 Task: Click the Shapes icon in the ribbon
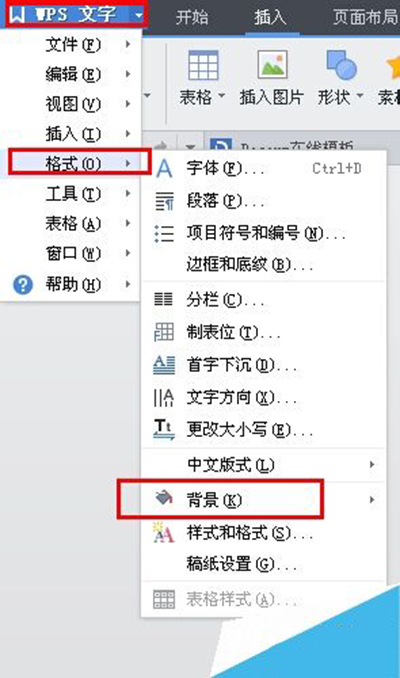(x=341, y=65)
